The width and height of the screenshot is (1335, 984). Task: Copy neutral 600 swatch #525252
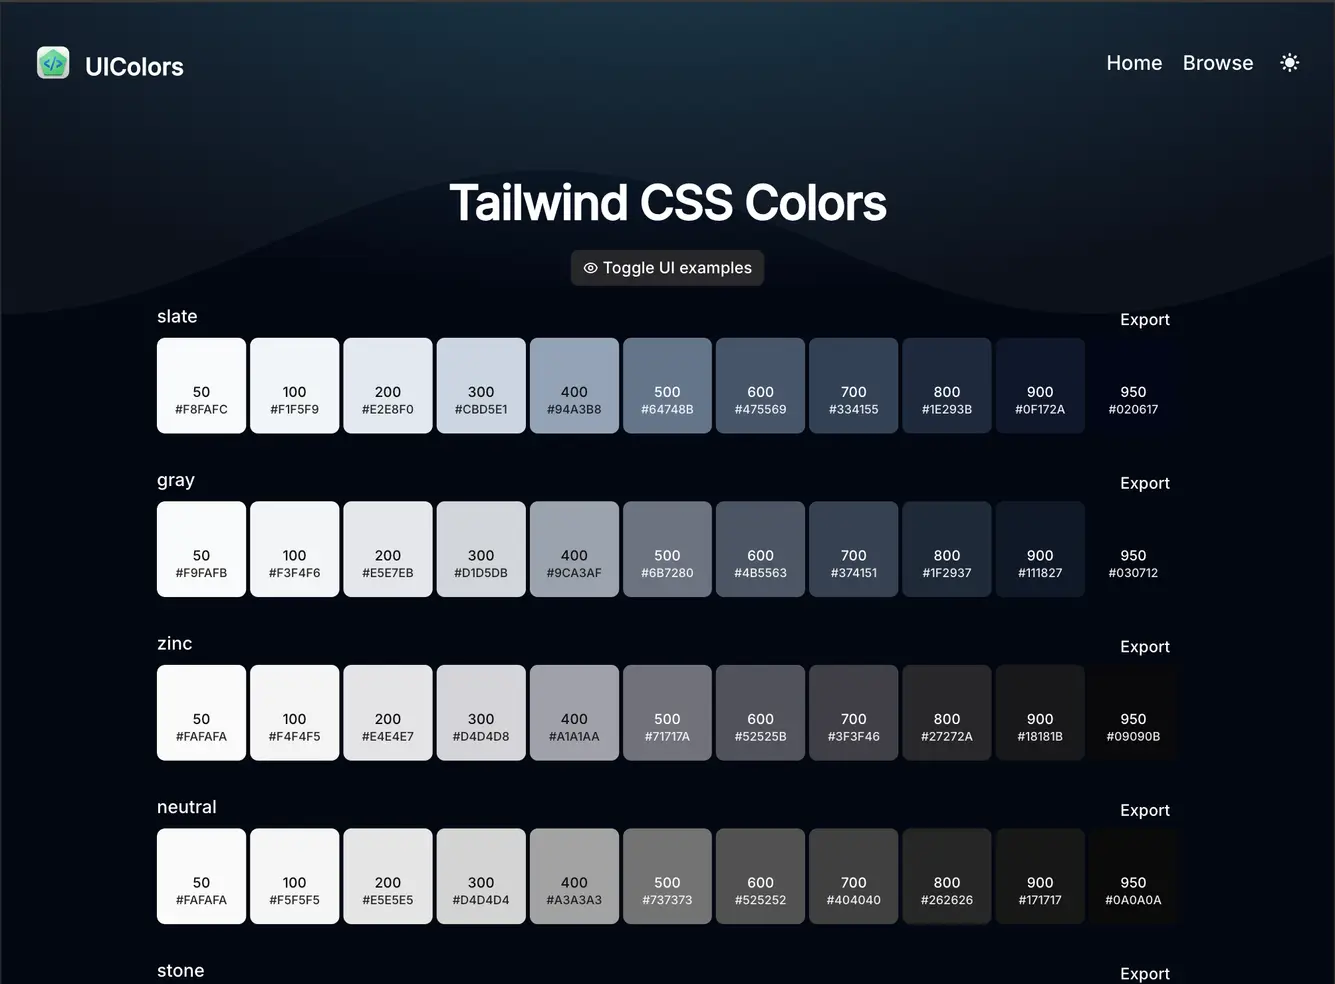760,876
